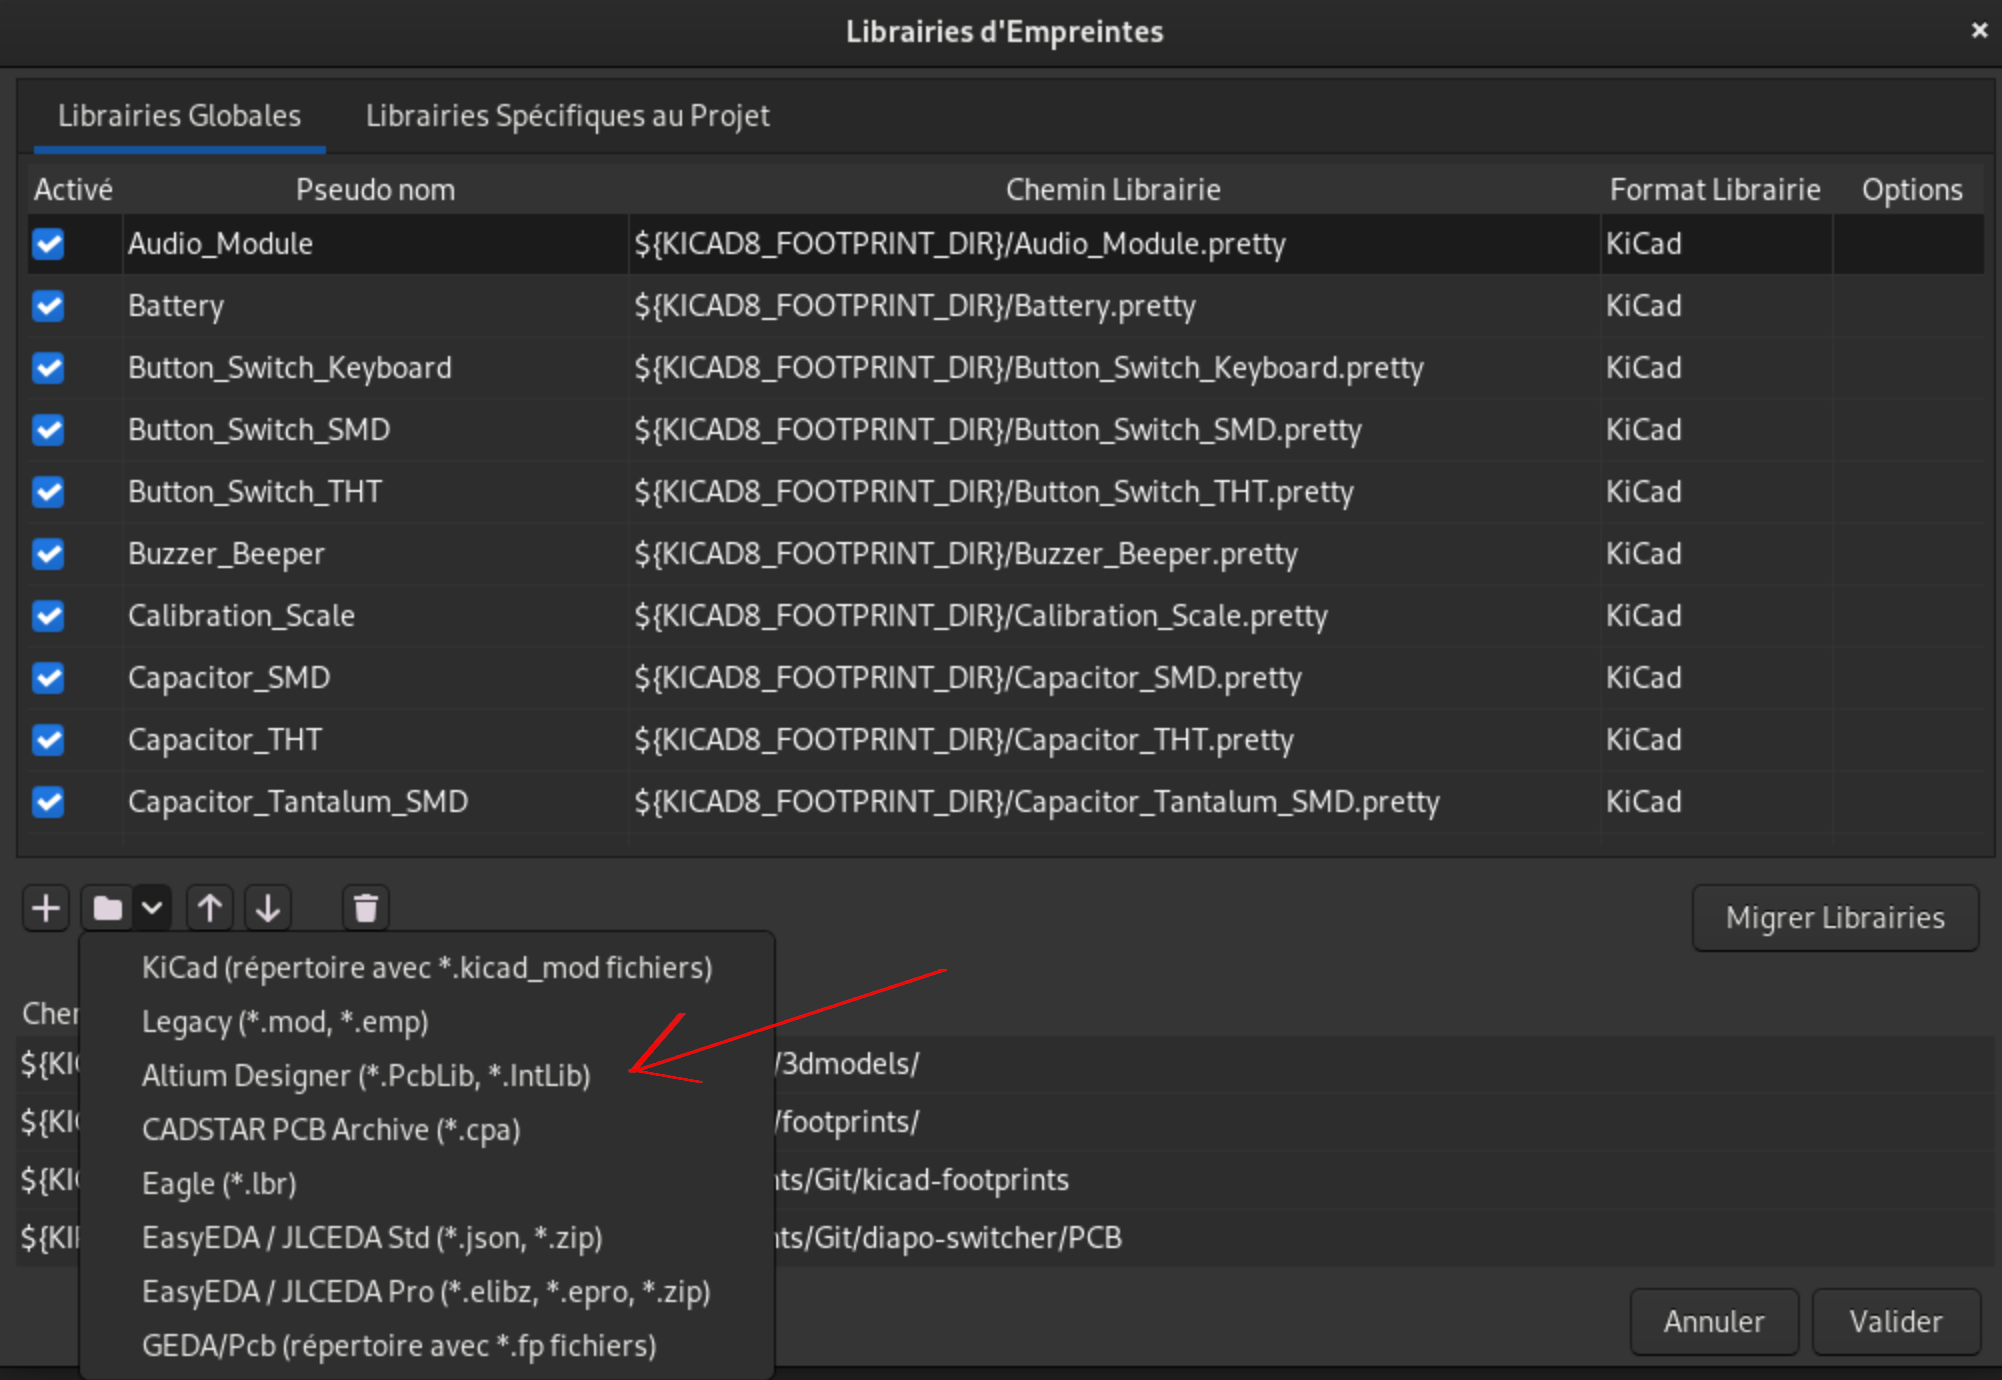Click KiCad format cell of Capacitor_THT row

1716,740
